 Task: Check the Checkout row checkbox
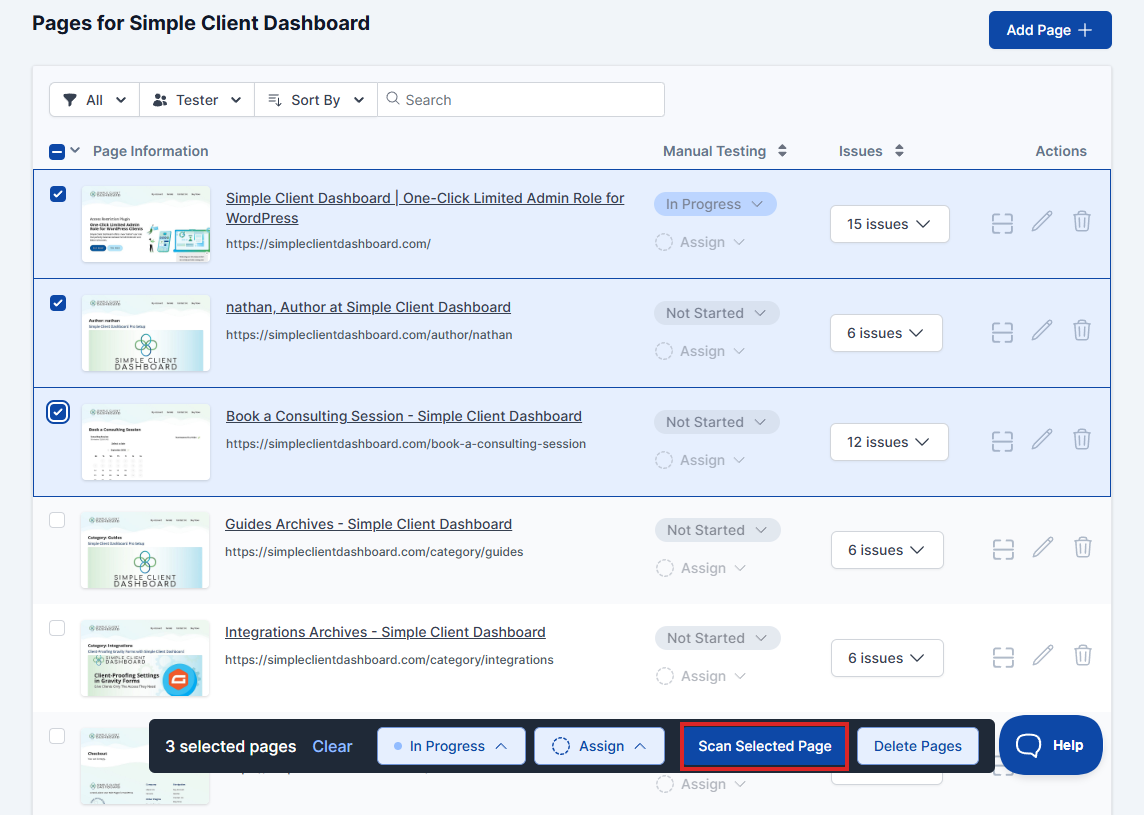click(x=57, y=735)
